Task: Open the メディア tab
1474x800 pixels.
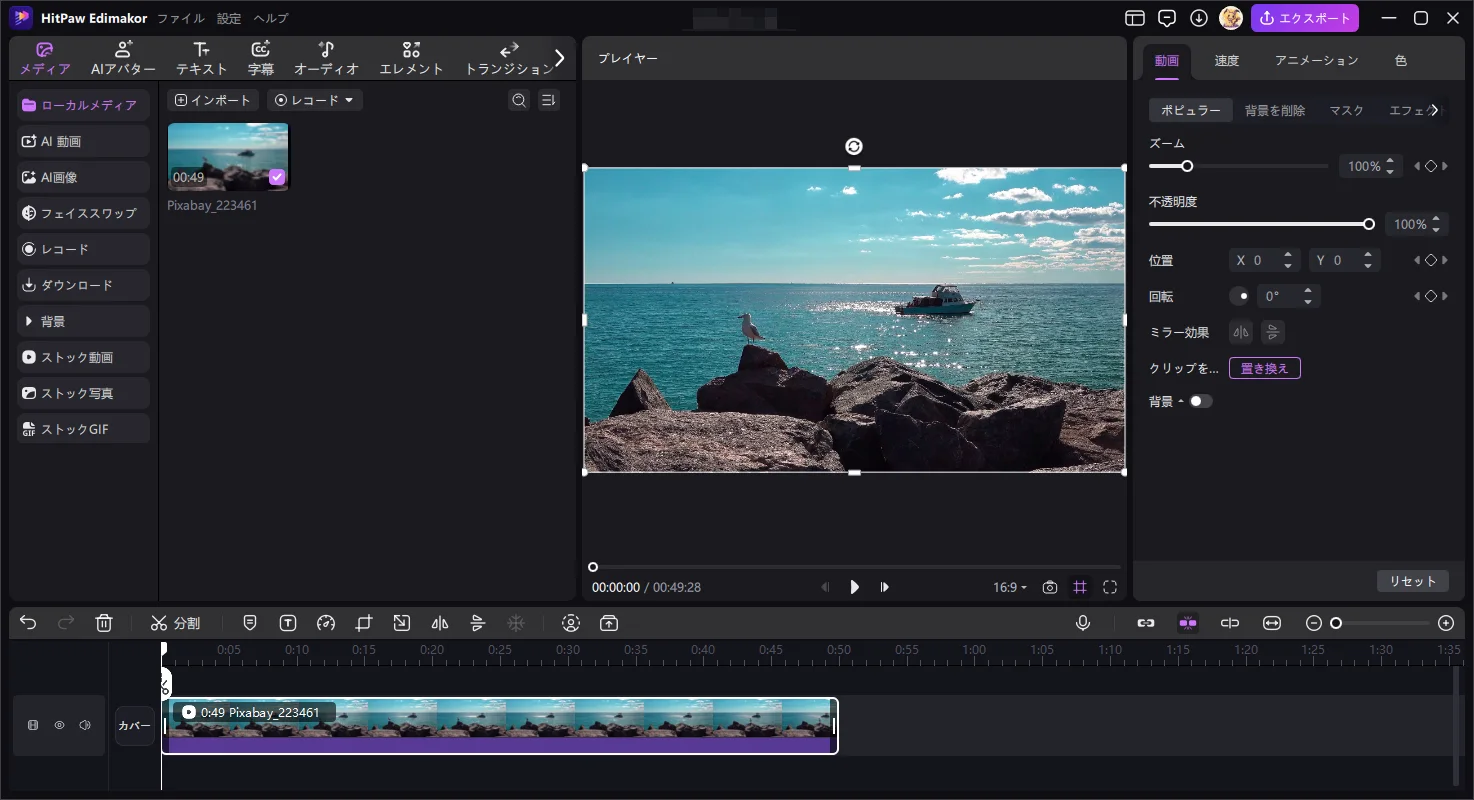Action: pyautogui.click(x=45, y=59)
